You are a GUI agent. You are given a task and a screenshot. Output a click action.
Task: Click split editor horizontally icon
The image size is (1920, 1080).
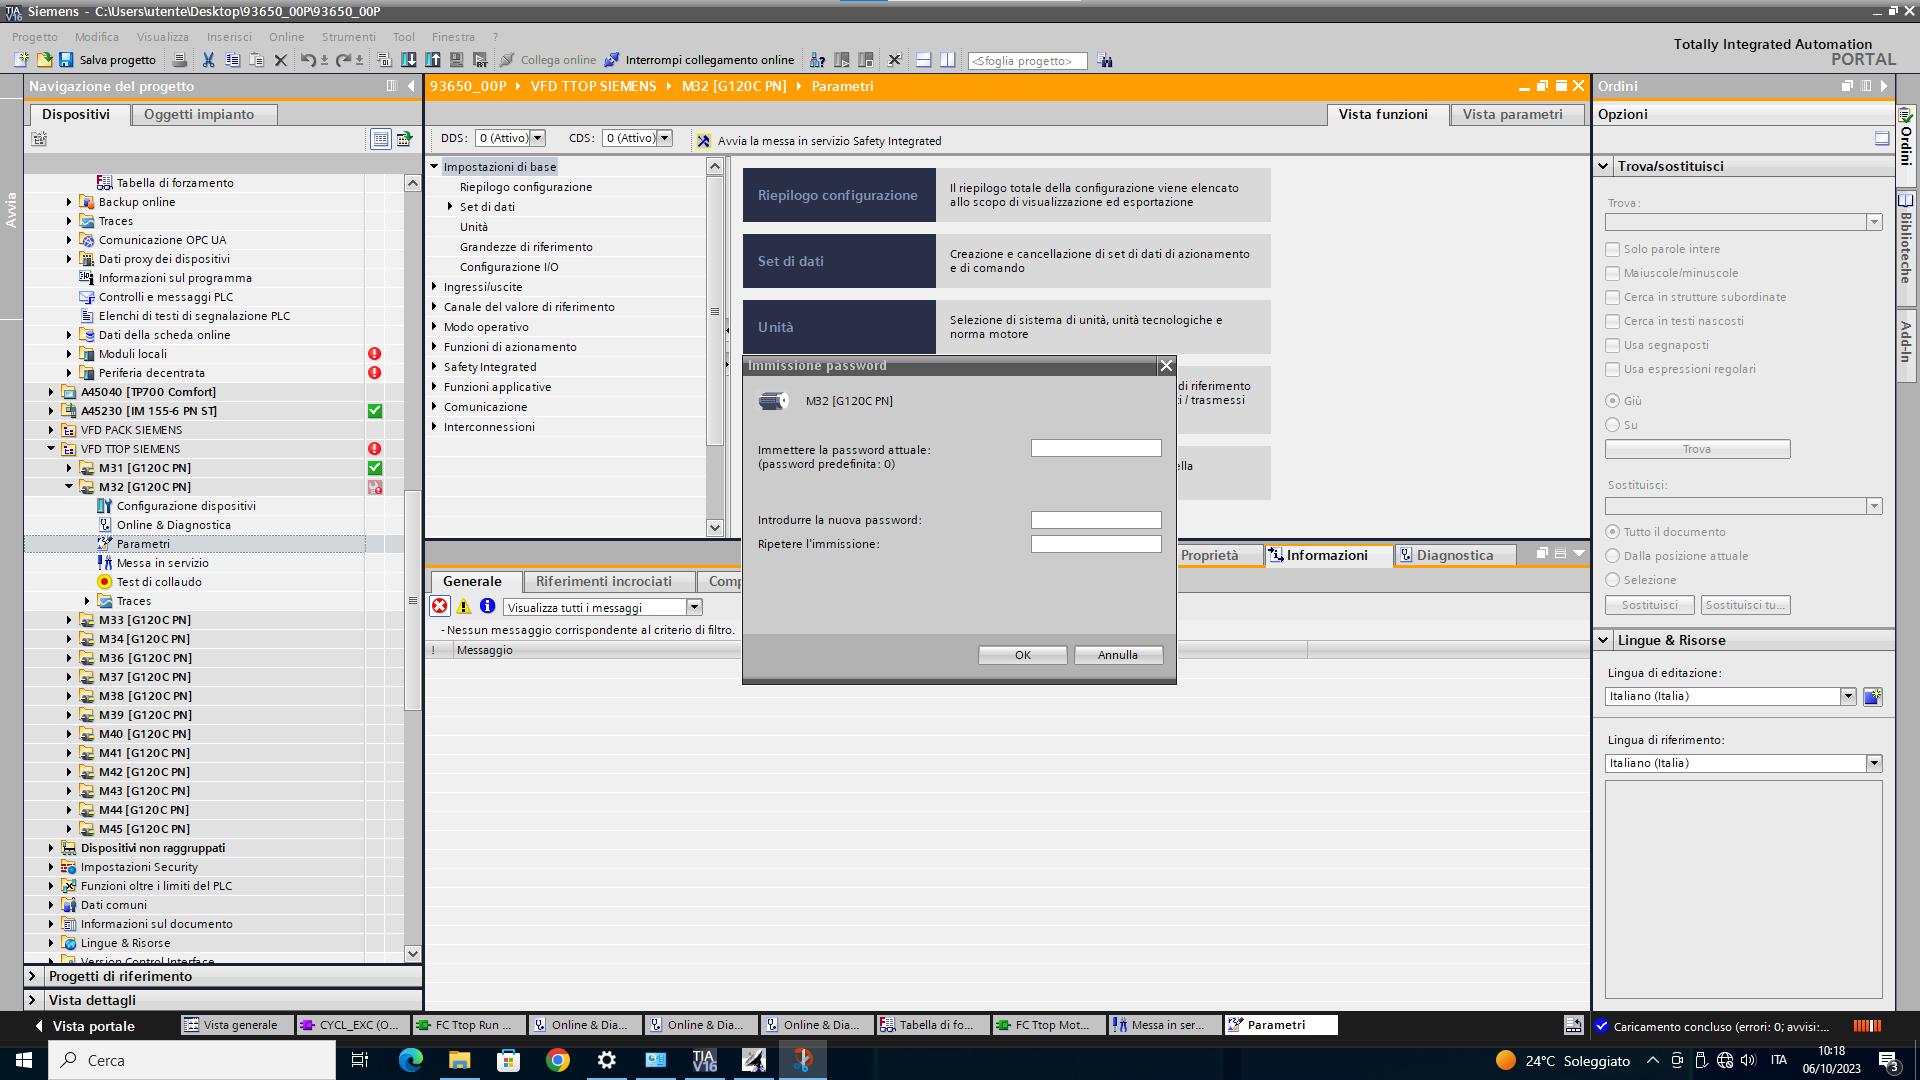pos(923,60)
